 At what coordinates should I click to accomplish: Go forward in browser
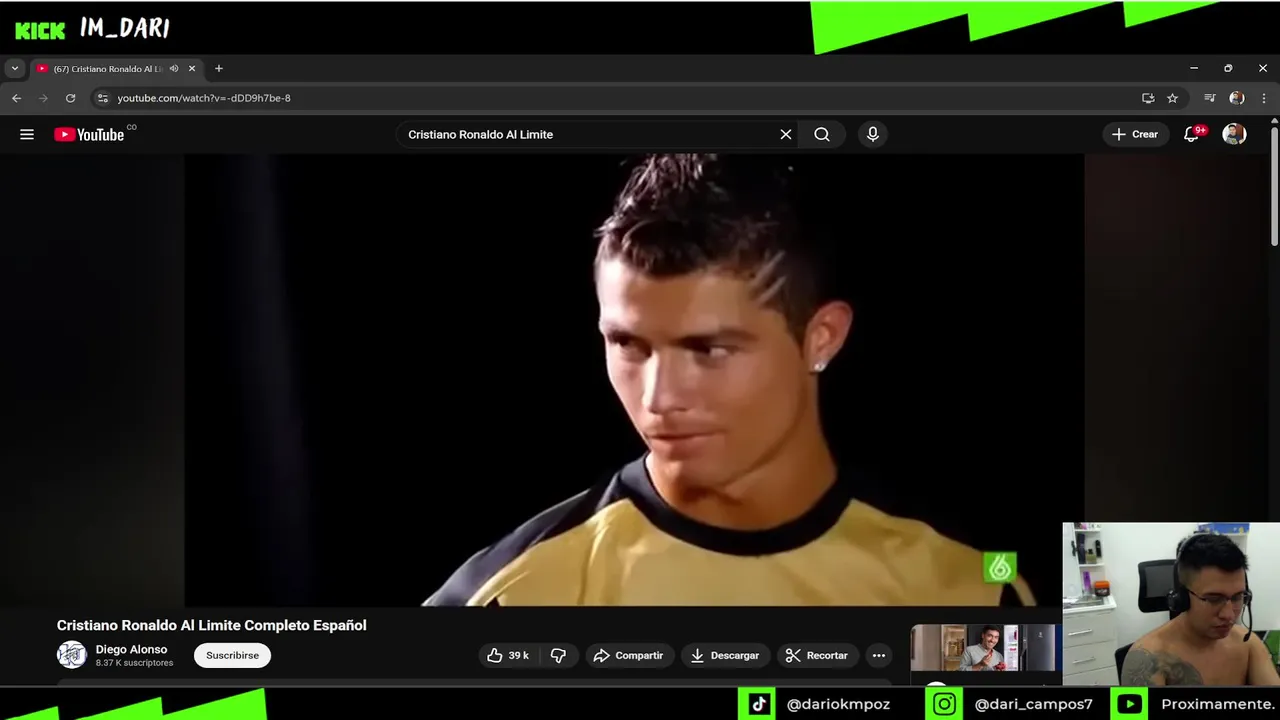[43, 98]
